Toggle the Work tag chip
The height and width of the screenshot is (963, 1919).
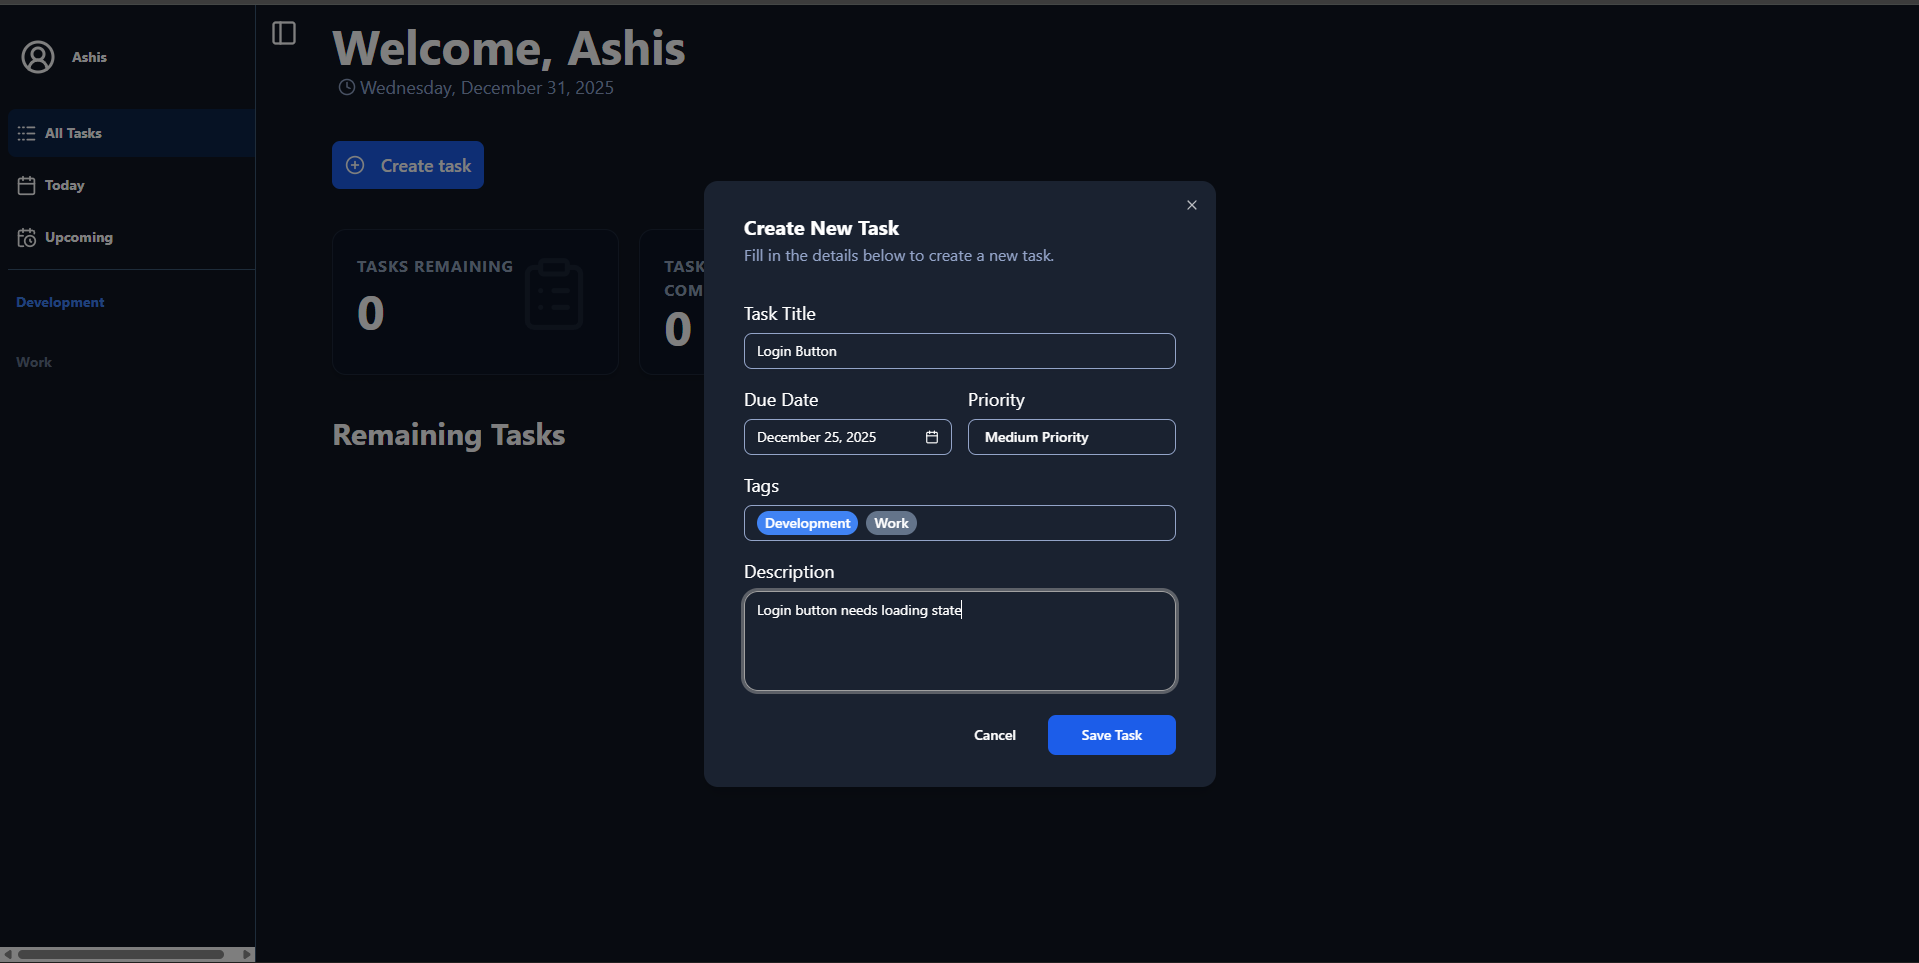[x=891, y=523]
